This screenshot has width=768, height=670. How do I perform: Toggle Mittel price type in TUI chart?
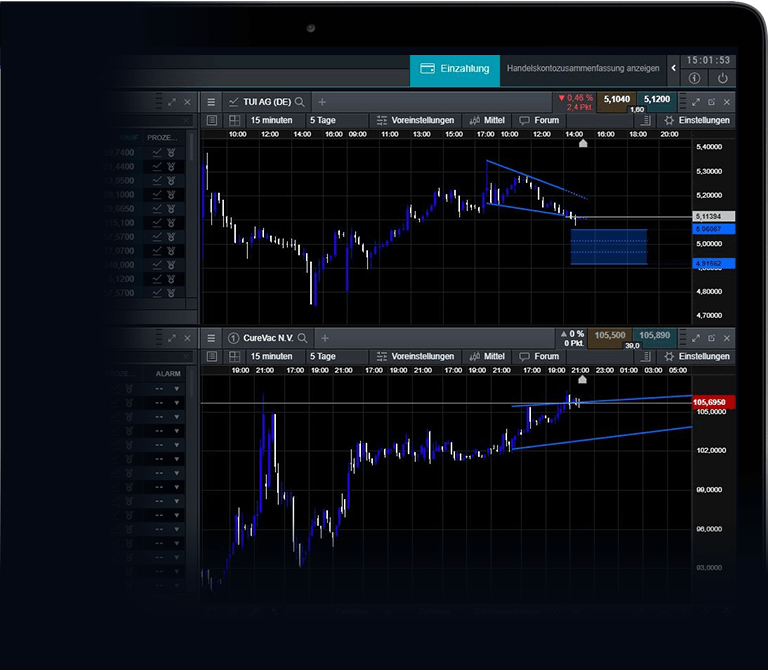click(487, 120)
